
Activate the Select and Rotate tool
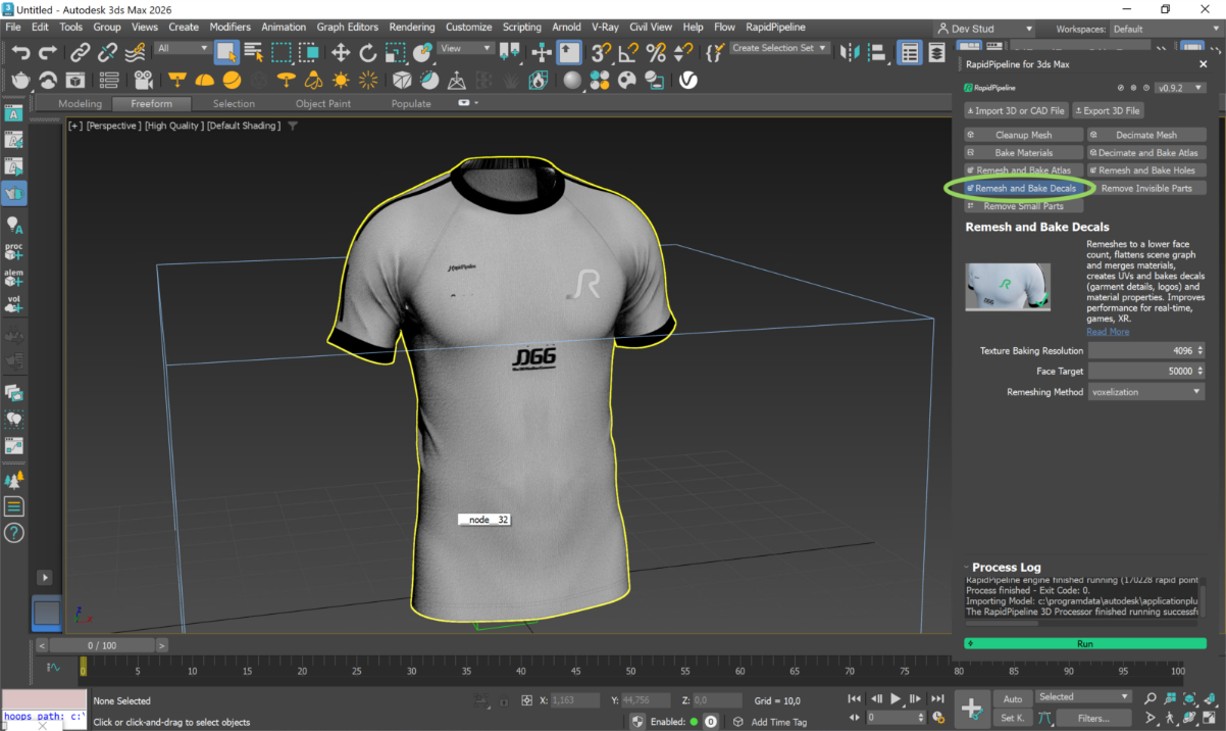[x=368, y=53]
